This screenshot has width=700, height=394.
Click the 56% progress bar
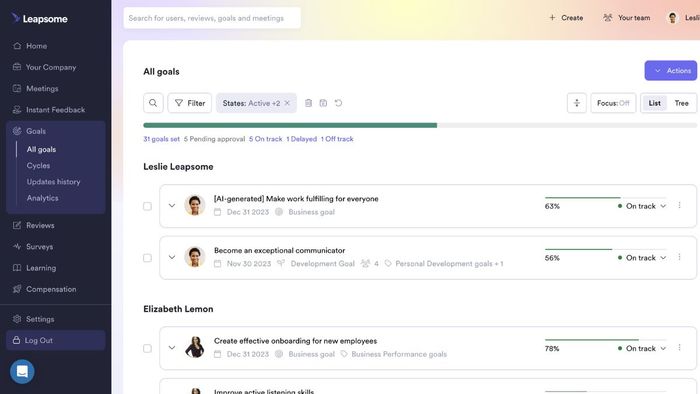pos(605,249)
